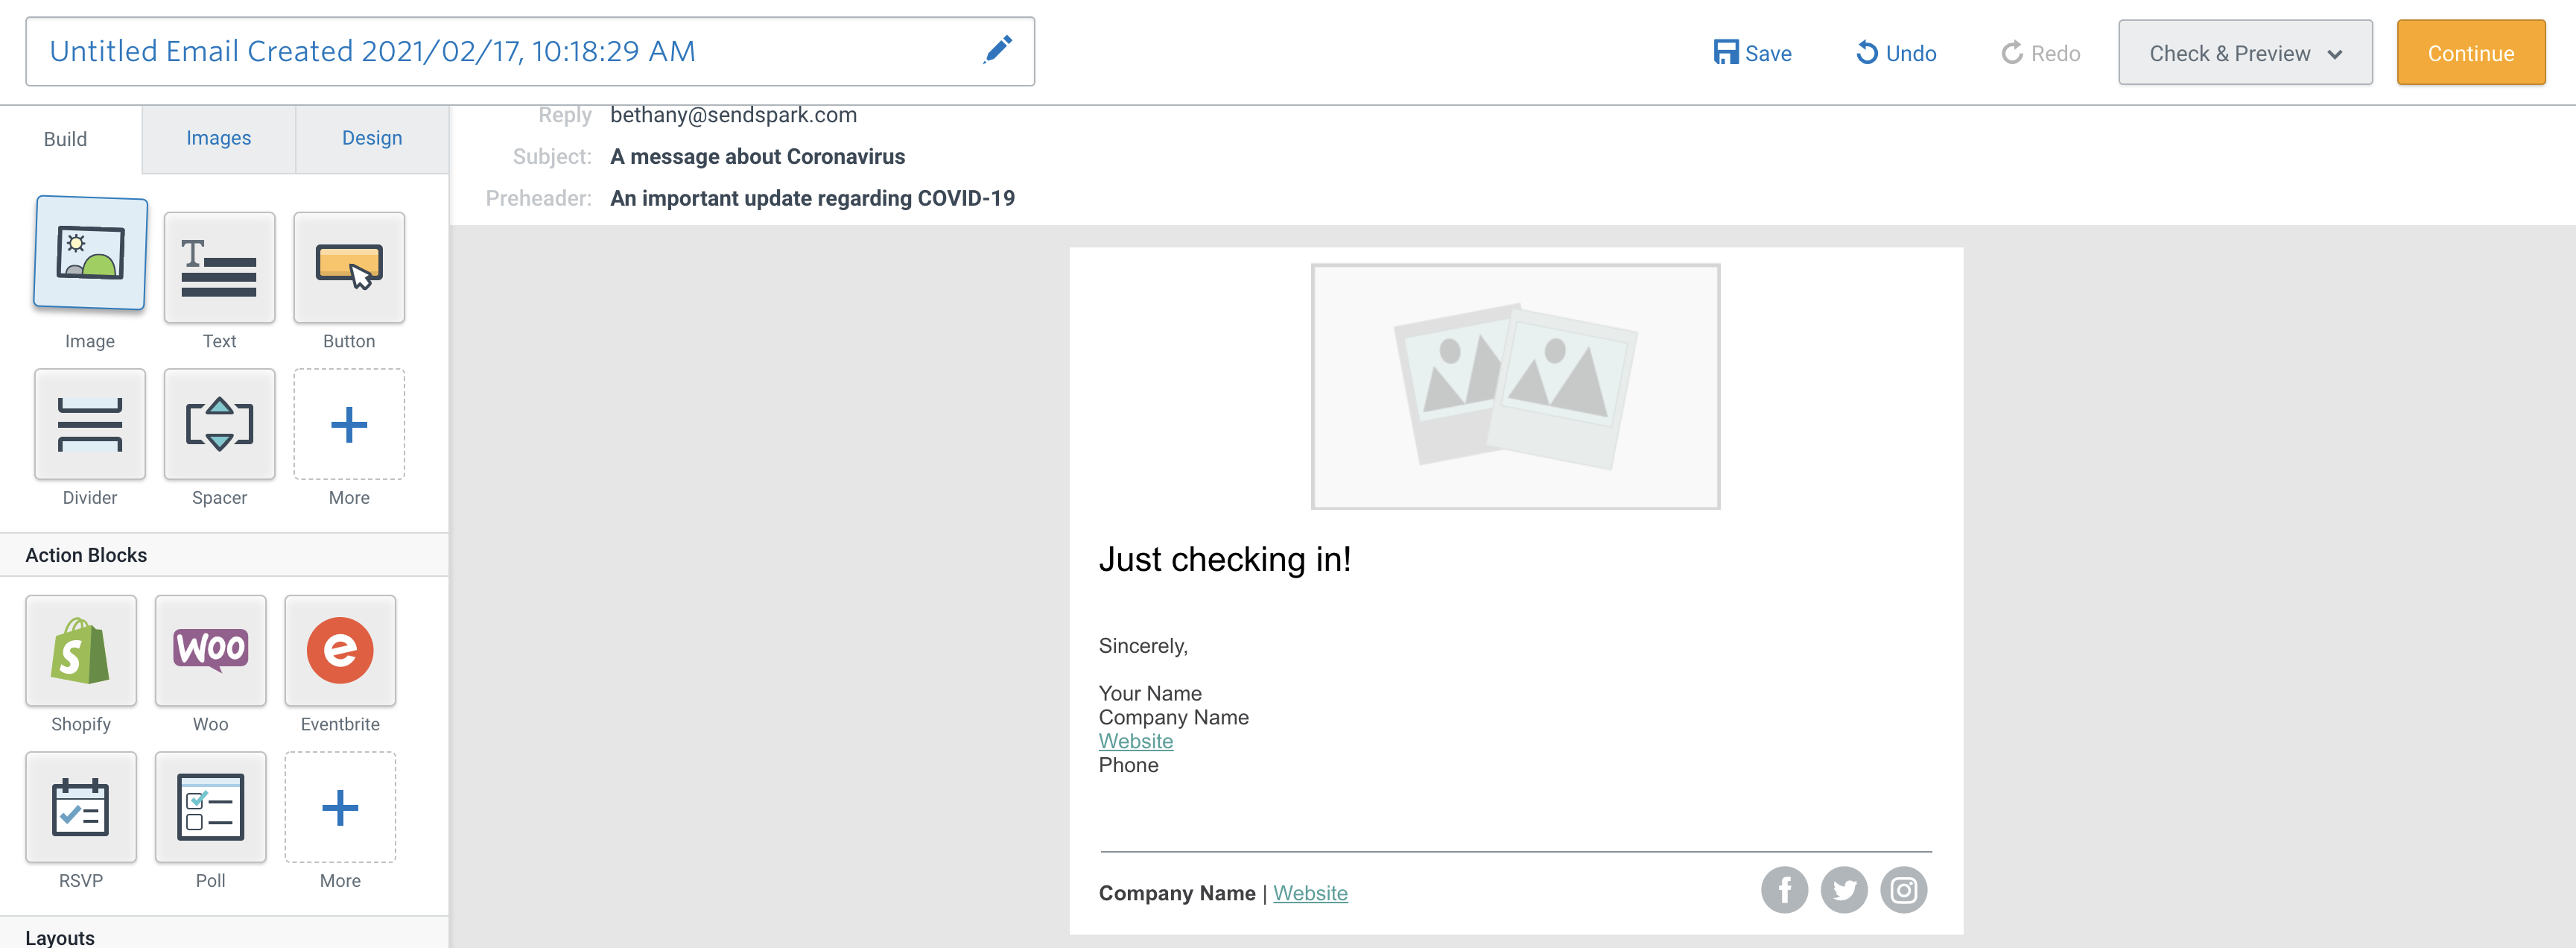Edit the email name field

530,51
